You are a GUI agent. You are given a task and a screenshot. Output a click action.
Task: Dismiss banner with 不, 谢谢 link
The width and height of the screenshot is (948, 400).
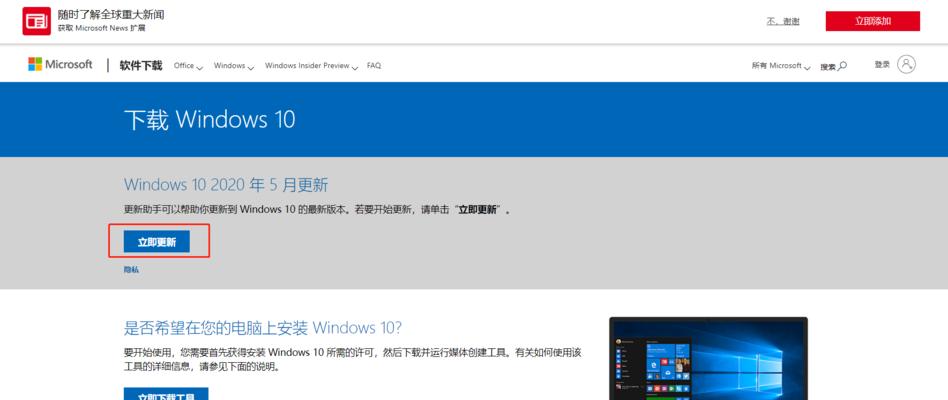[783, 21]
